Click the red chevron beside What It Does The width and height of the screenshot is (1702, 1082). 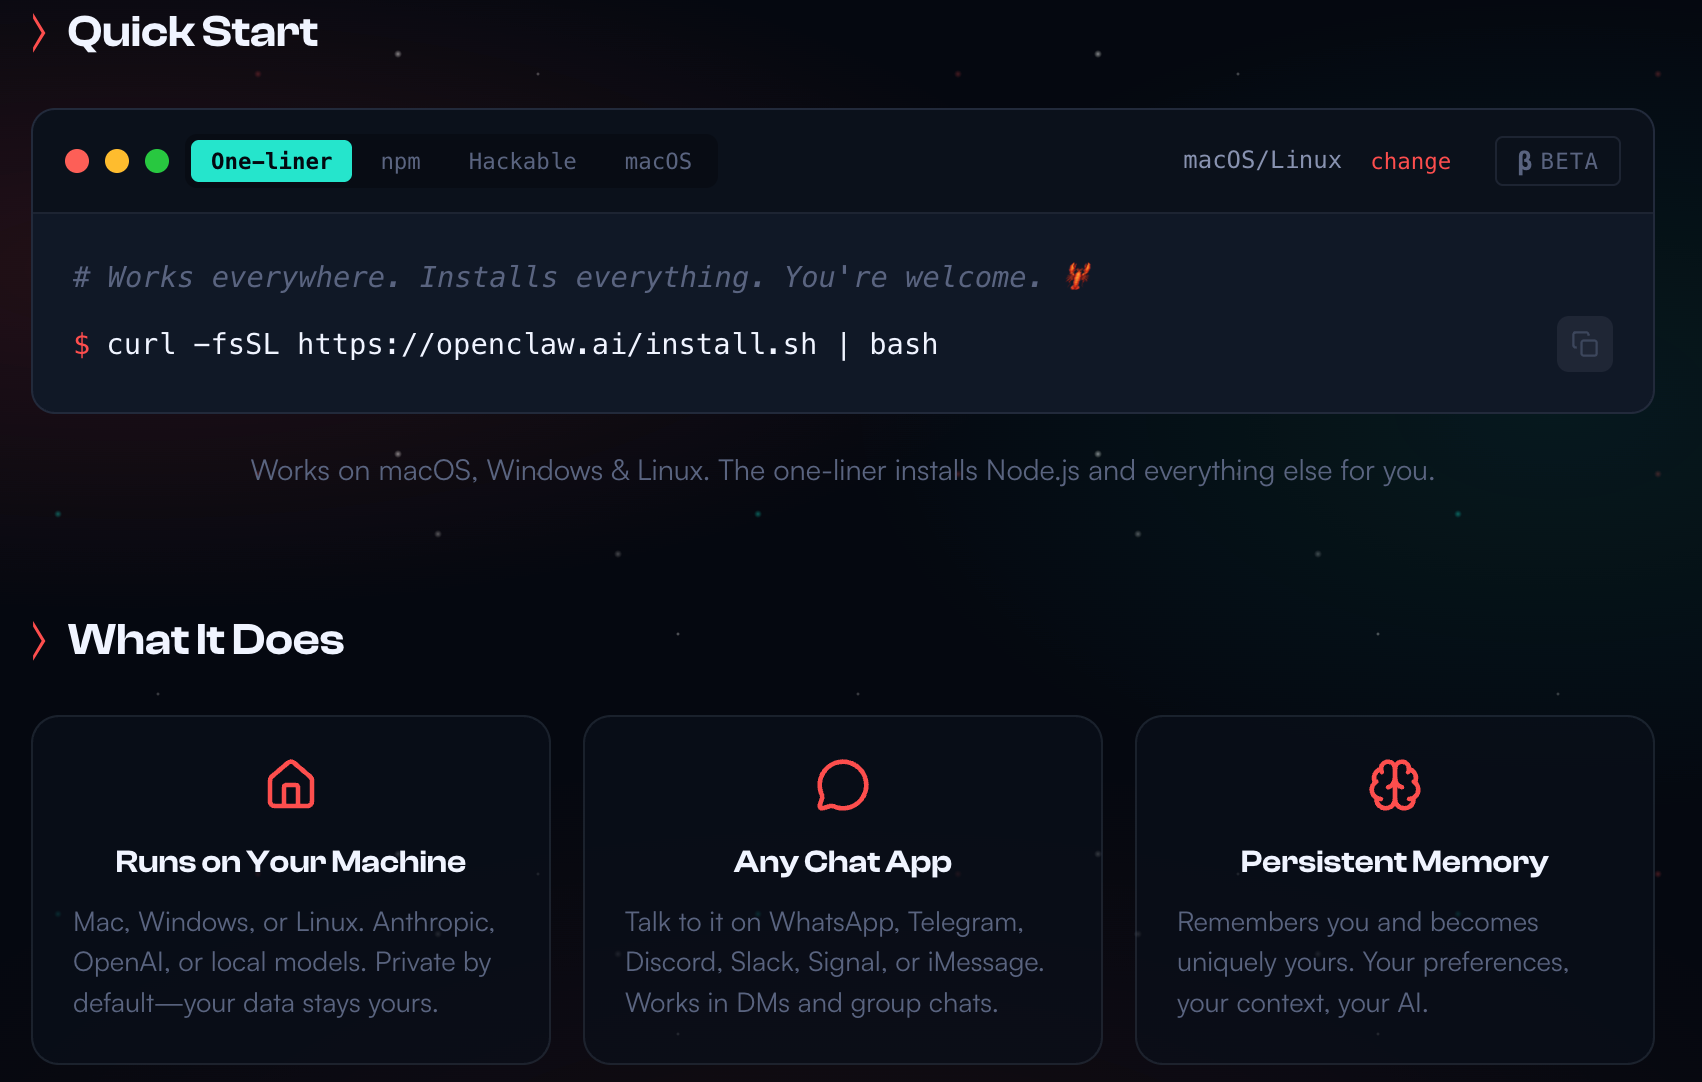[39, 640]
